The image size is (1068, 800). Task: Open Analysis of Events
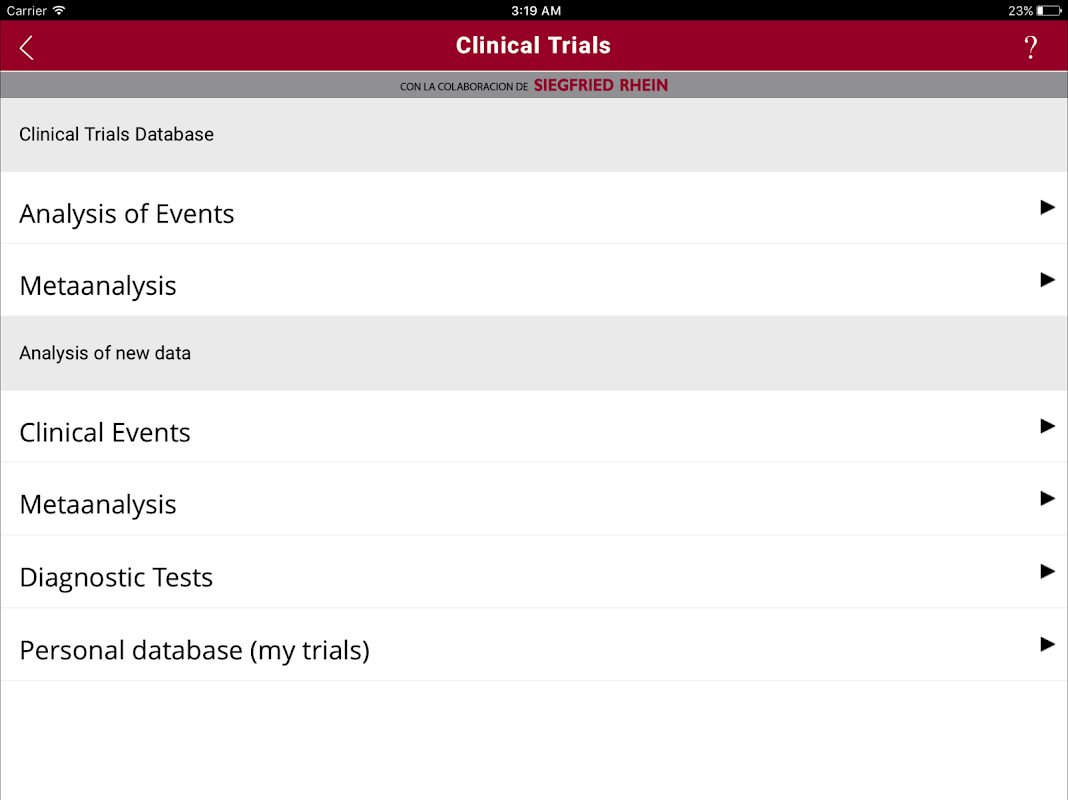tap(127, 214)
